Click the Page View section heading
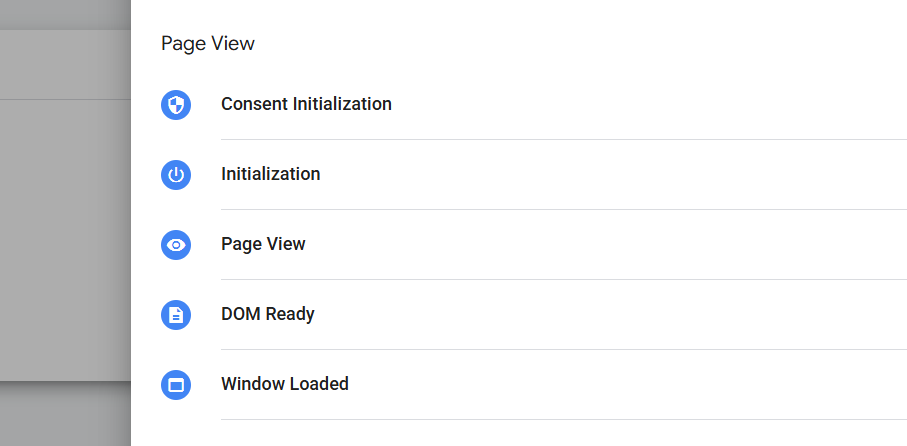The width and height of the screenshot is (907, 446). (x=208, y=43)
